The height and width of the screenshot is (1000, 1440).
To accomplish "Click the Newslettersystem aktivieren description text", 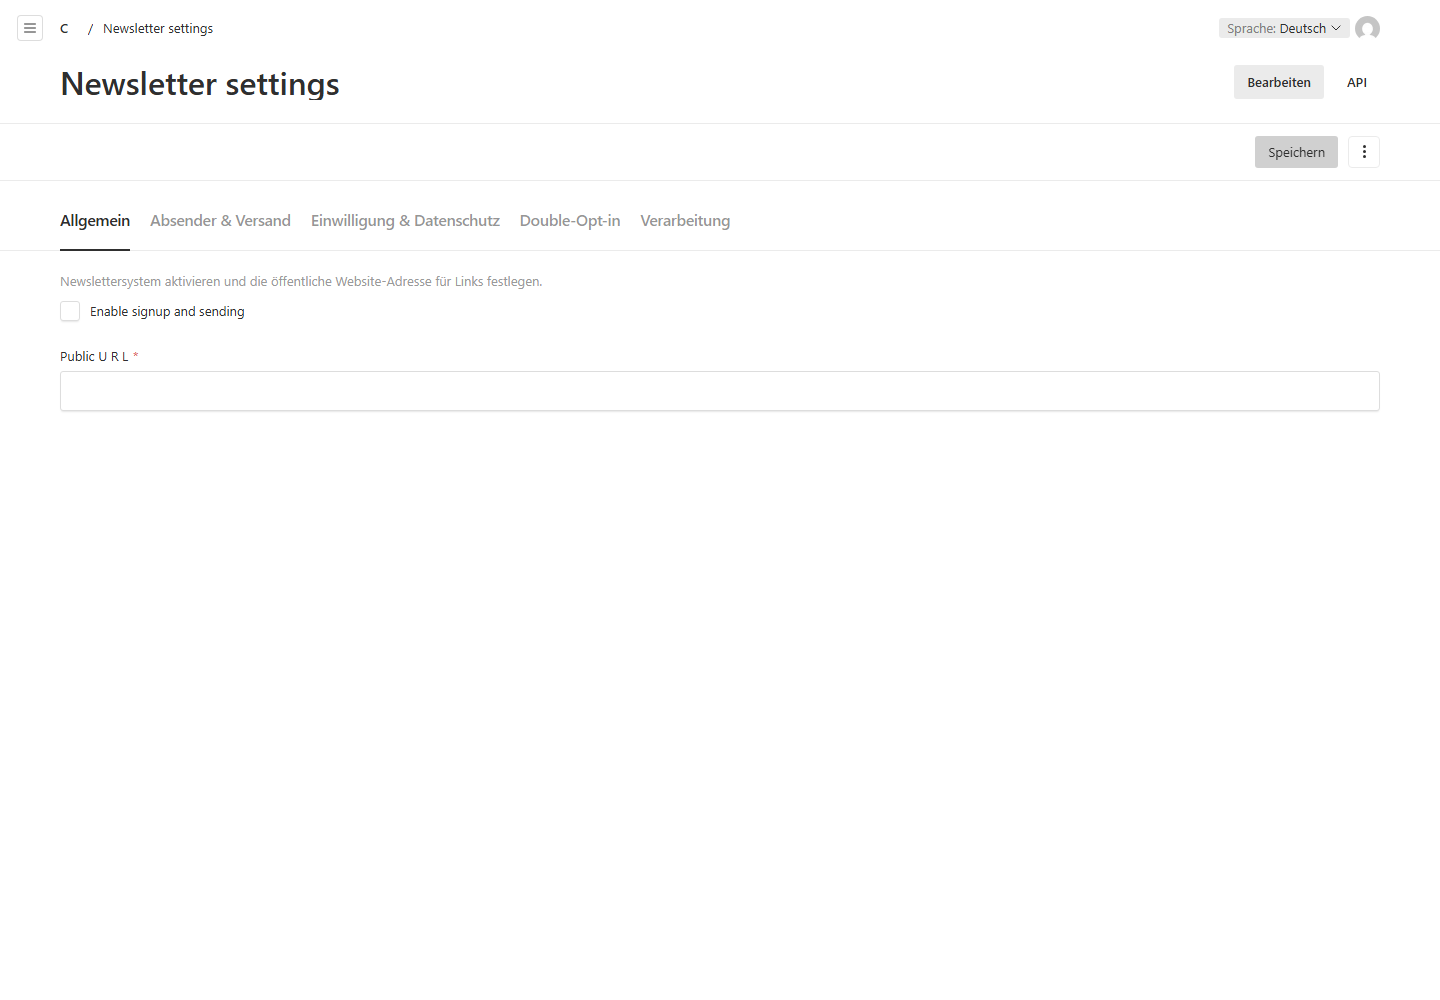I will click(x=301, y=282).
